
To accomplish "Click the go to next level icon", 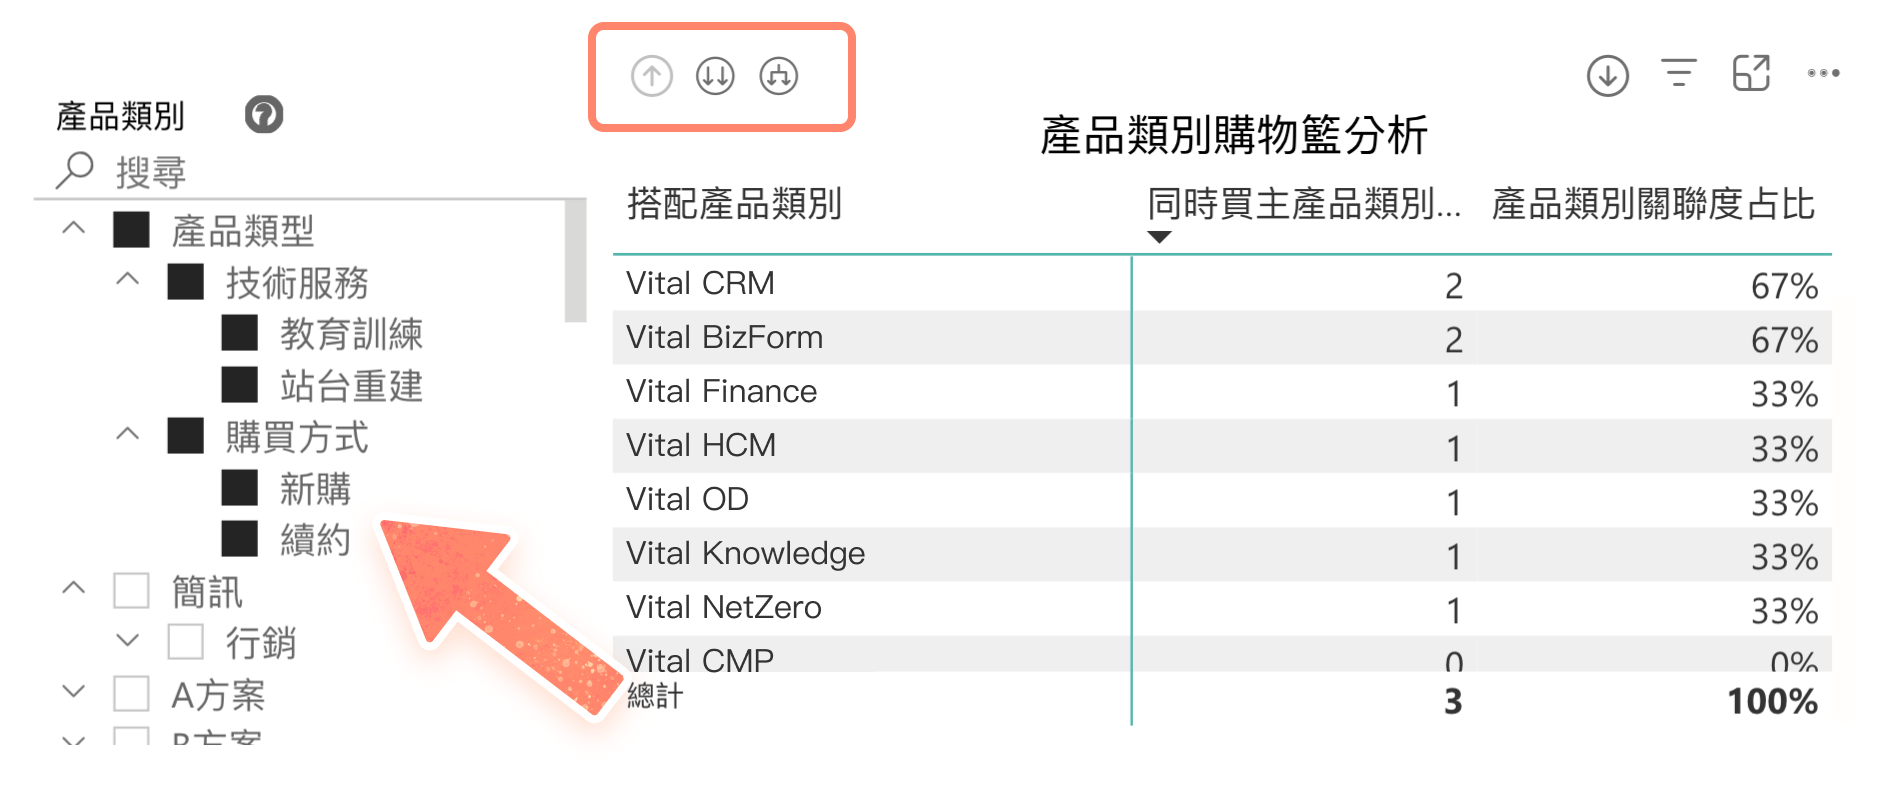I will tap(715, 76).
